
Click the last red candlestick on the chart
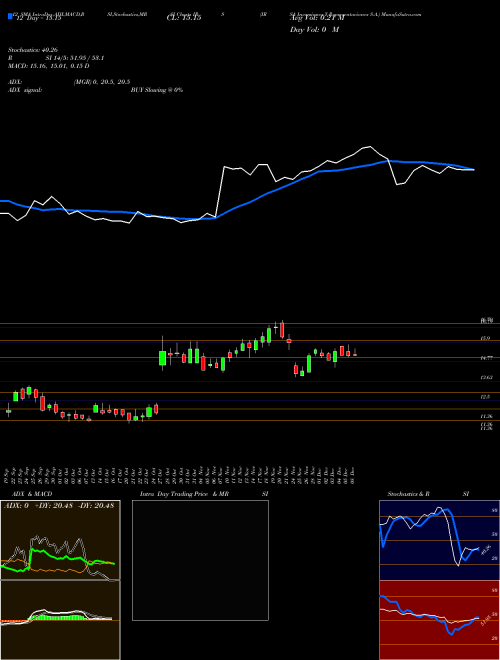point(355,354)
